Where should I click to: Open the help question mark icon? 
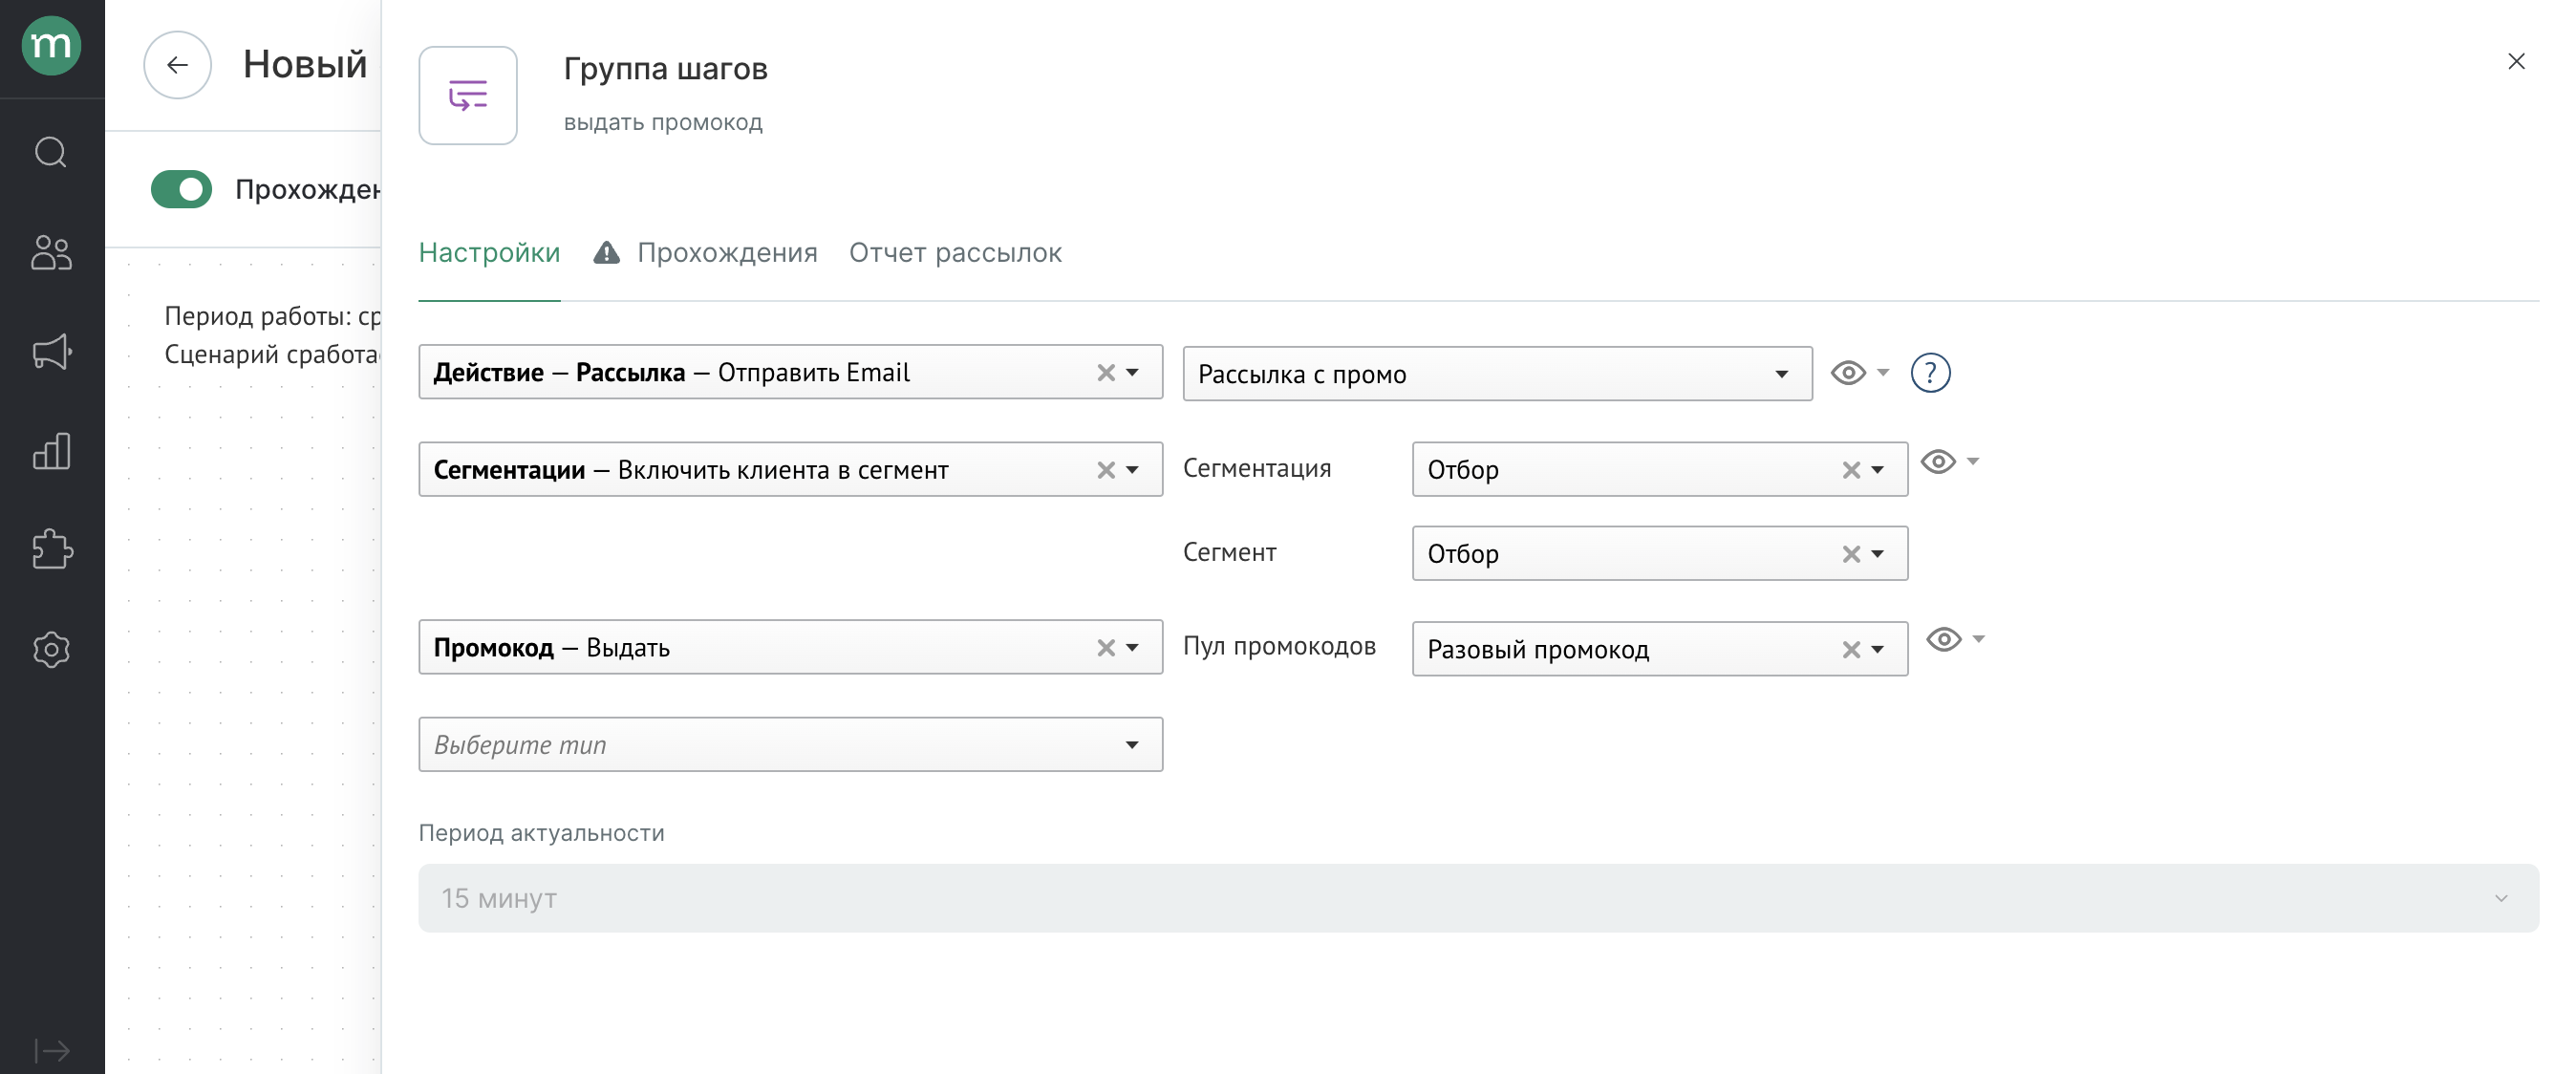tap(1930, 373)
